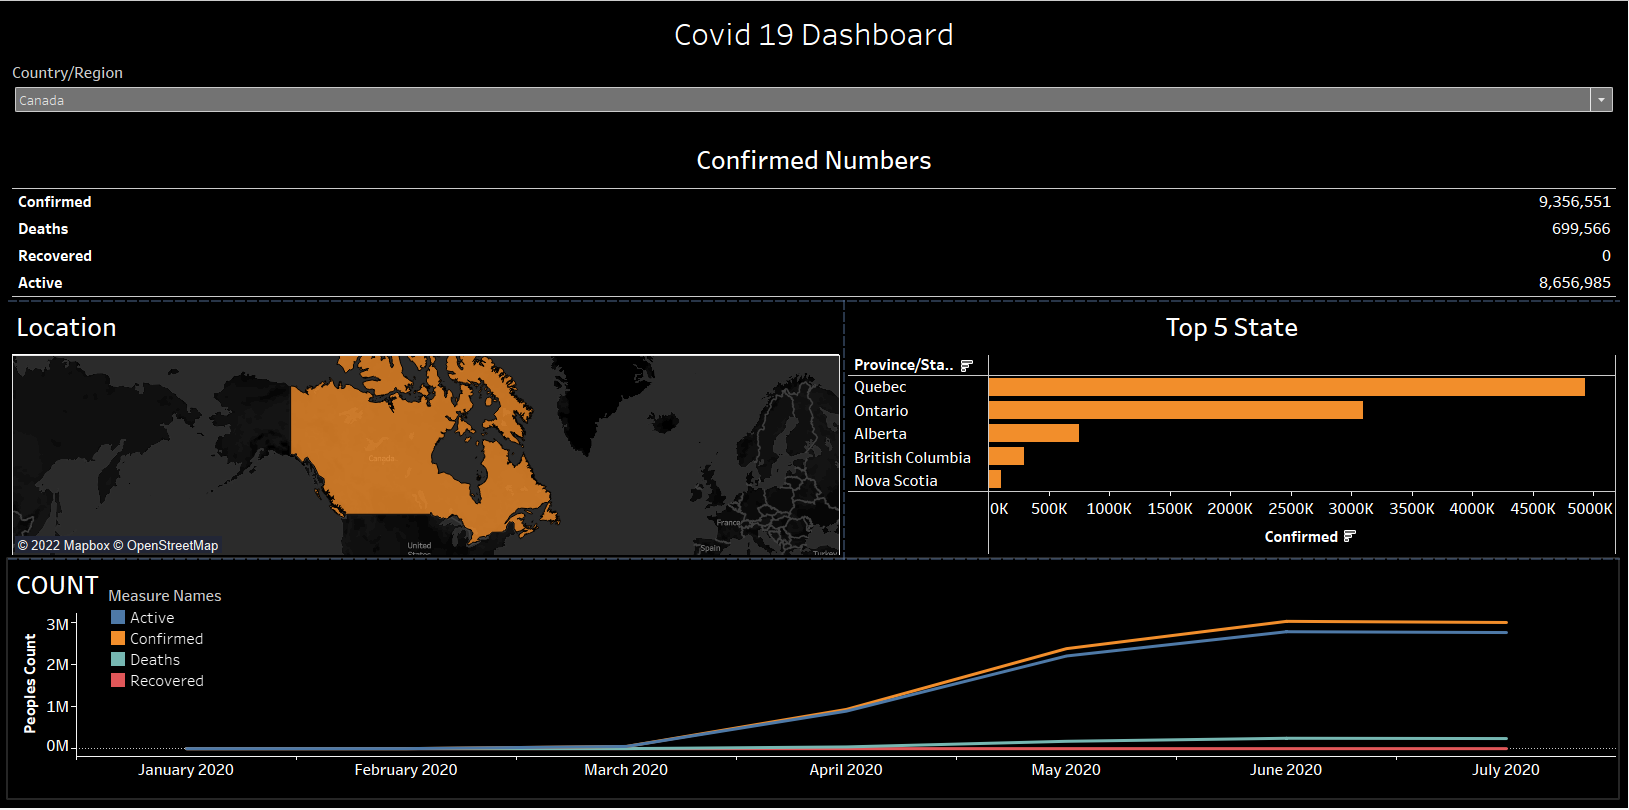This screenshot has height=810, width=1629.
Task: Open the Country/Region dropdown arrow
Action: click(1601, 100)
